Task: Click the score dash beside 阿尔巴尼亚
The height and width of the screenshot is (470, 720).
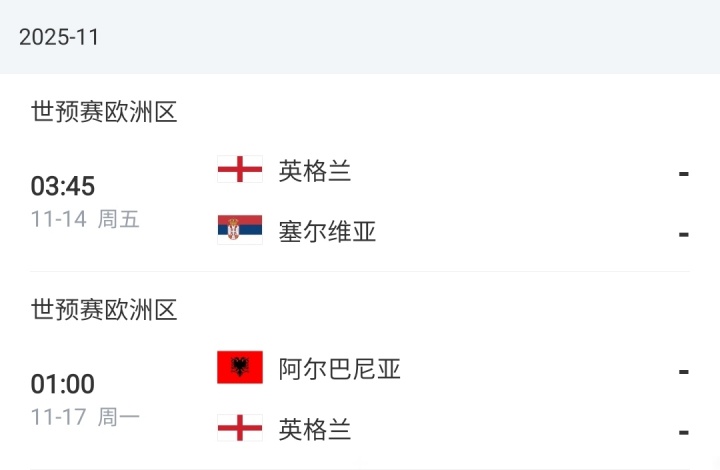Action: pos(684,371)
